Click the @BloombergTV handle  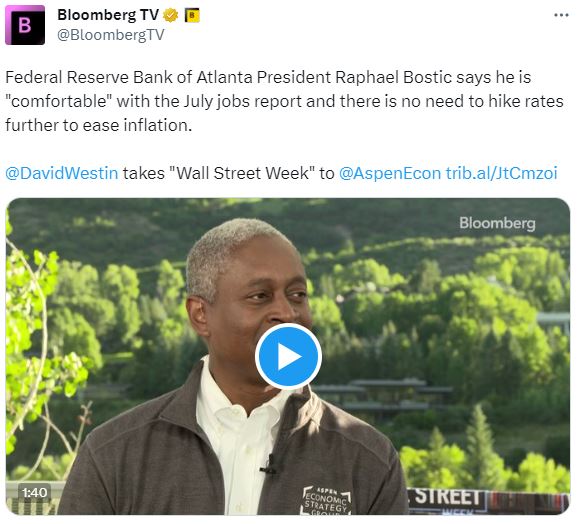110,35
